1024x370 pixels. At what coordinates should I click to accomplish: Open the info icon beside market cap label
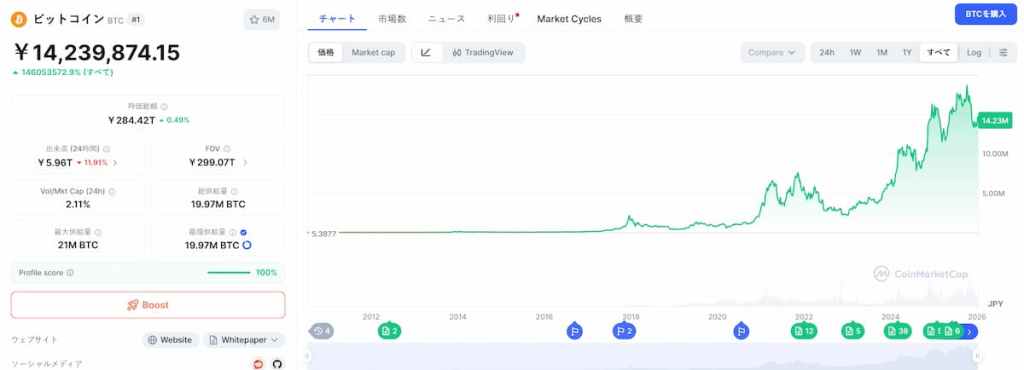click(x=164, y=106)
